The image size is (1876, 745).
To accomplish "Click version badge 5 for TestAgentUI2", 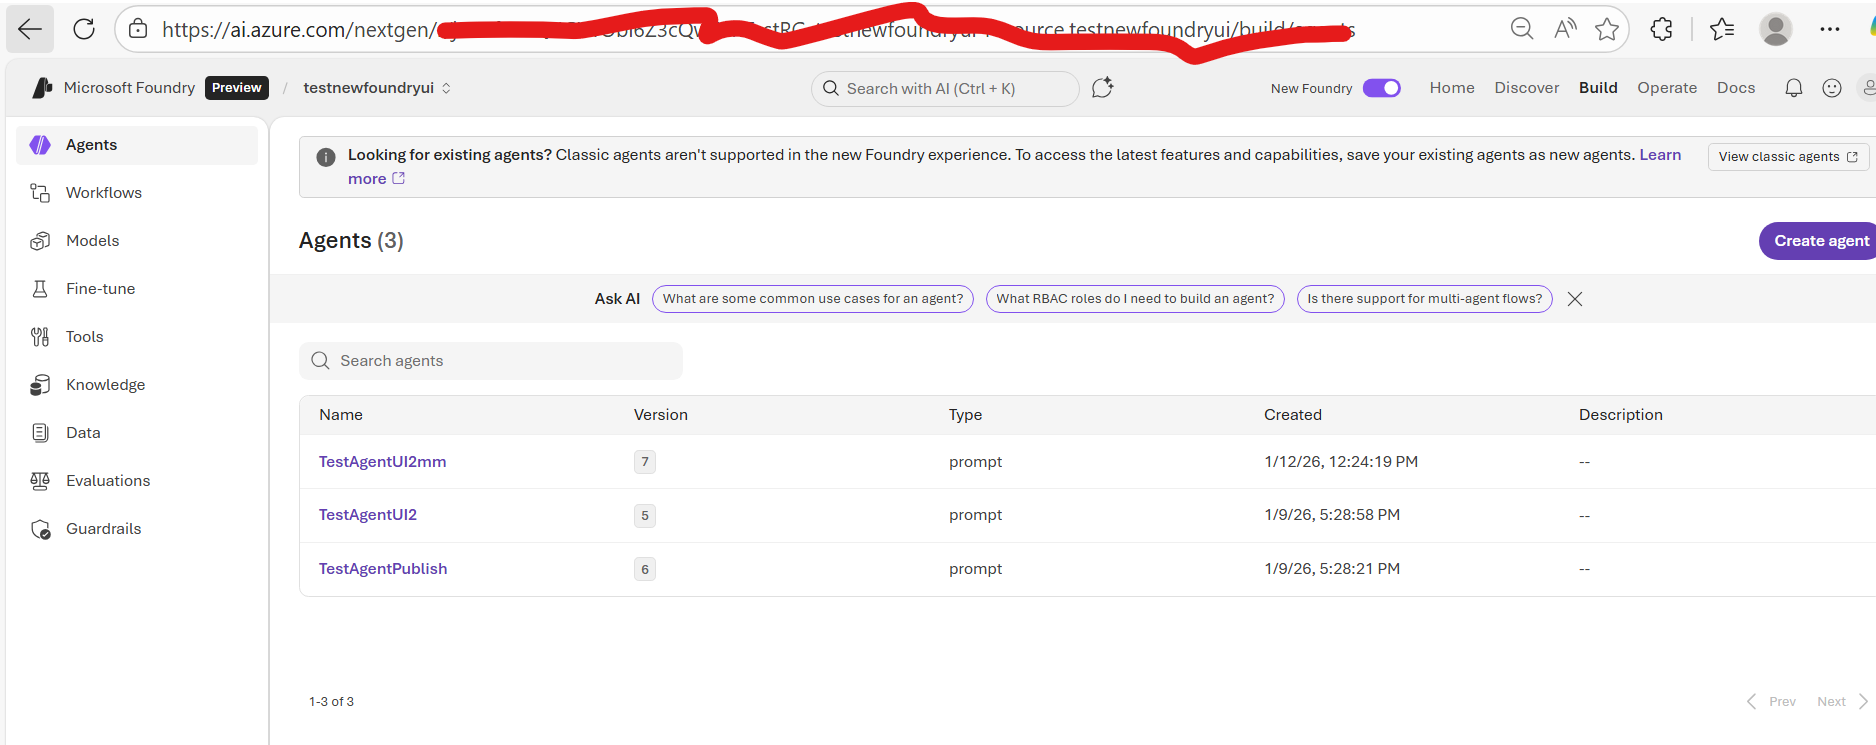I will tap(645, 516).
